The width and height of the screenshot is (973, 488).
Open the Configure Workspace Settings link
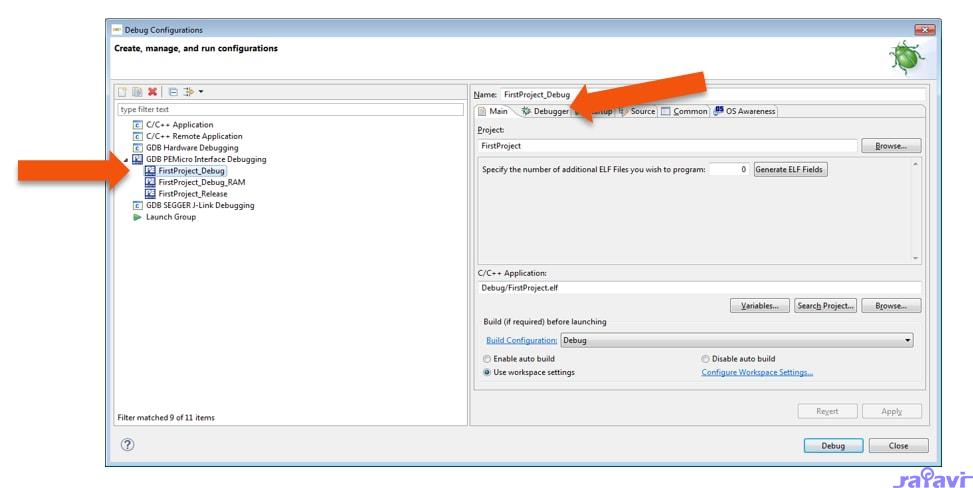[x=757, y=372]
